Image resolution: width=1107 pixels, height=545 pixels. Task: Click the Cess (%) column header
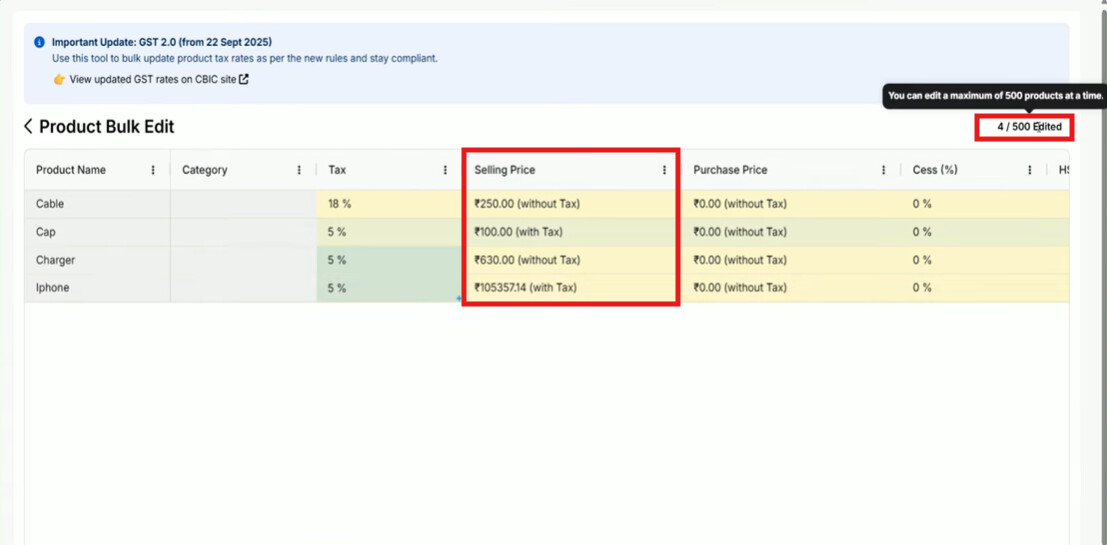[x=935, y=170]
